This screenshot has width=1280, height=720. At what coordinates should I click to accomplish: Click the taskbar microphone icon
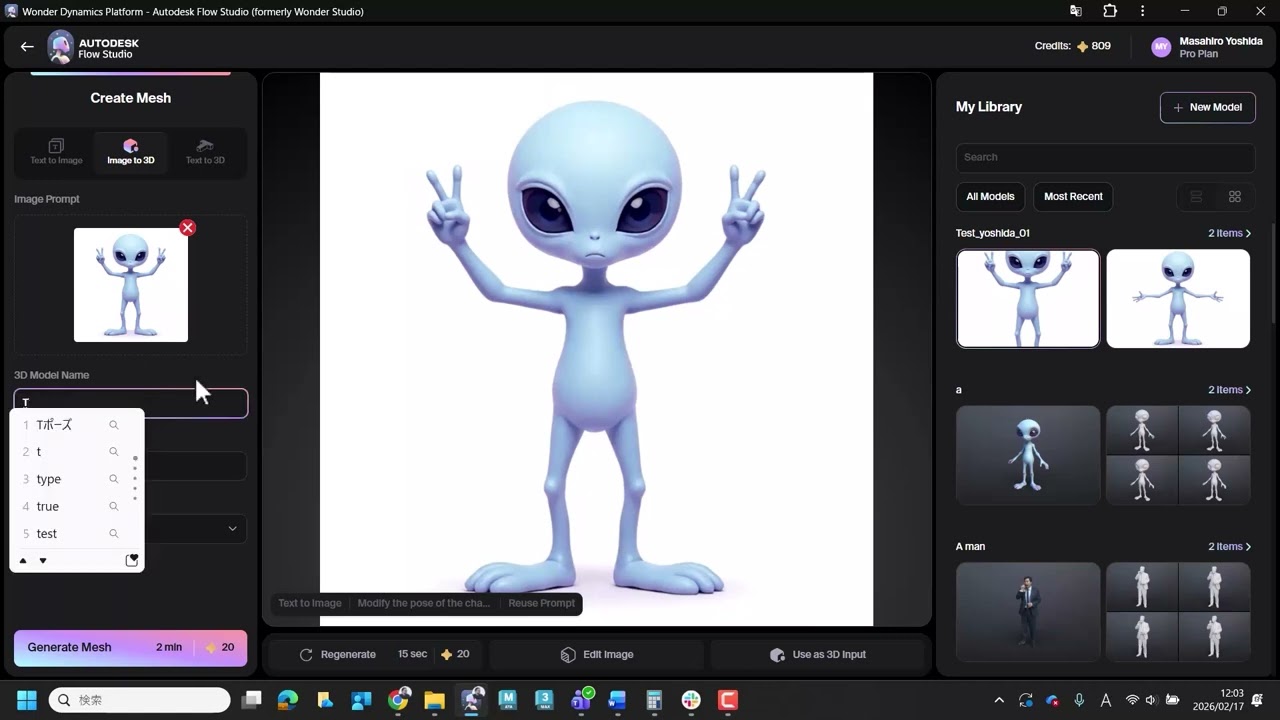(1079, 700)
